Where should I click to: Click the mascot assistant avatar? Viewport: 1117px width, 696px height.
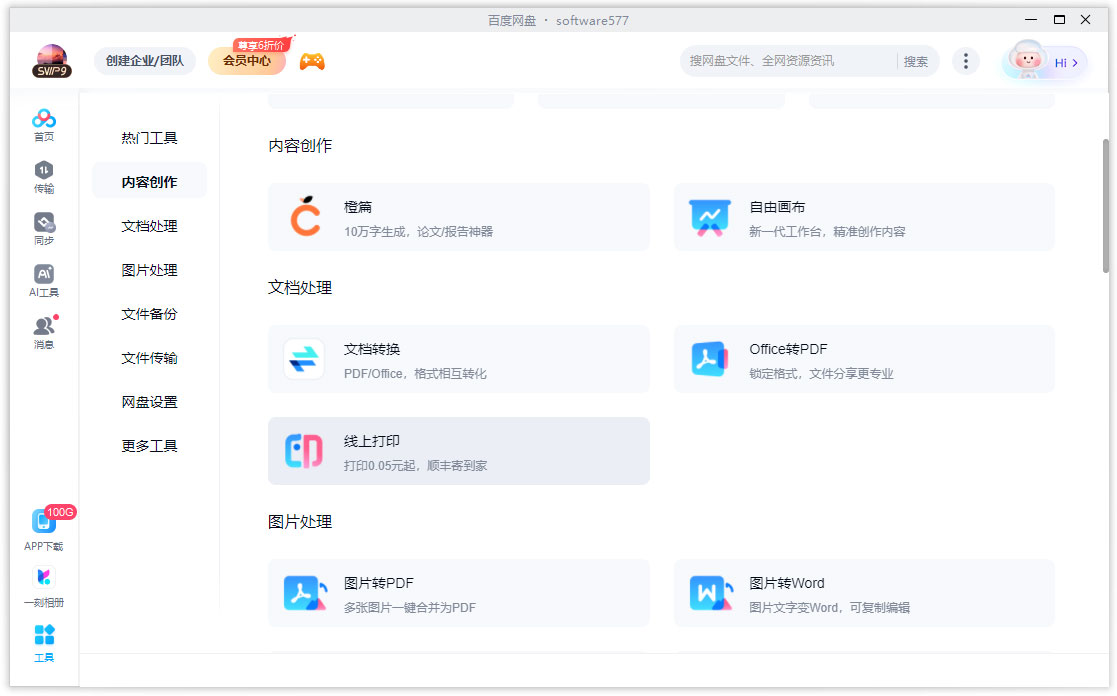click(1027, 60)
